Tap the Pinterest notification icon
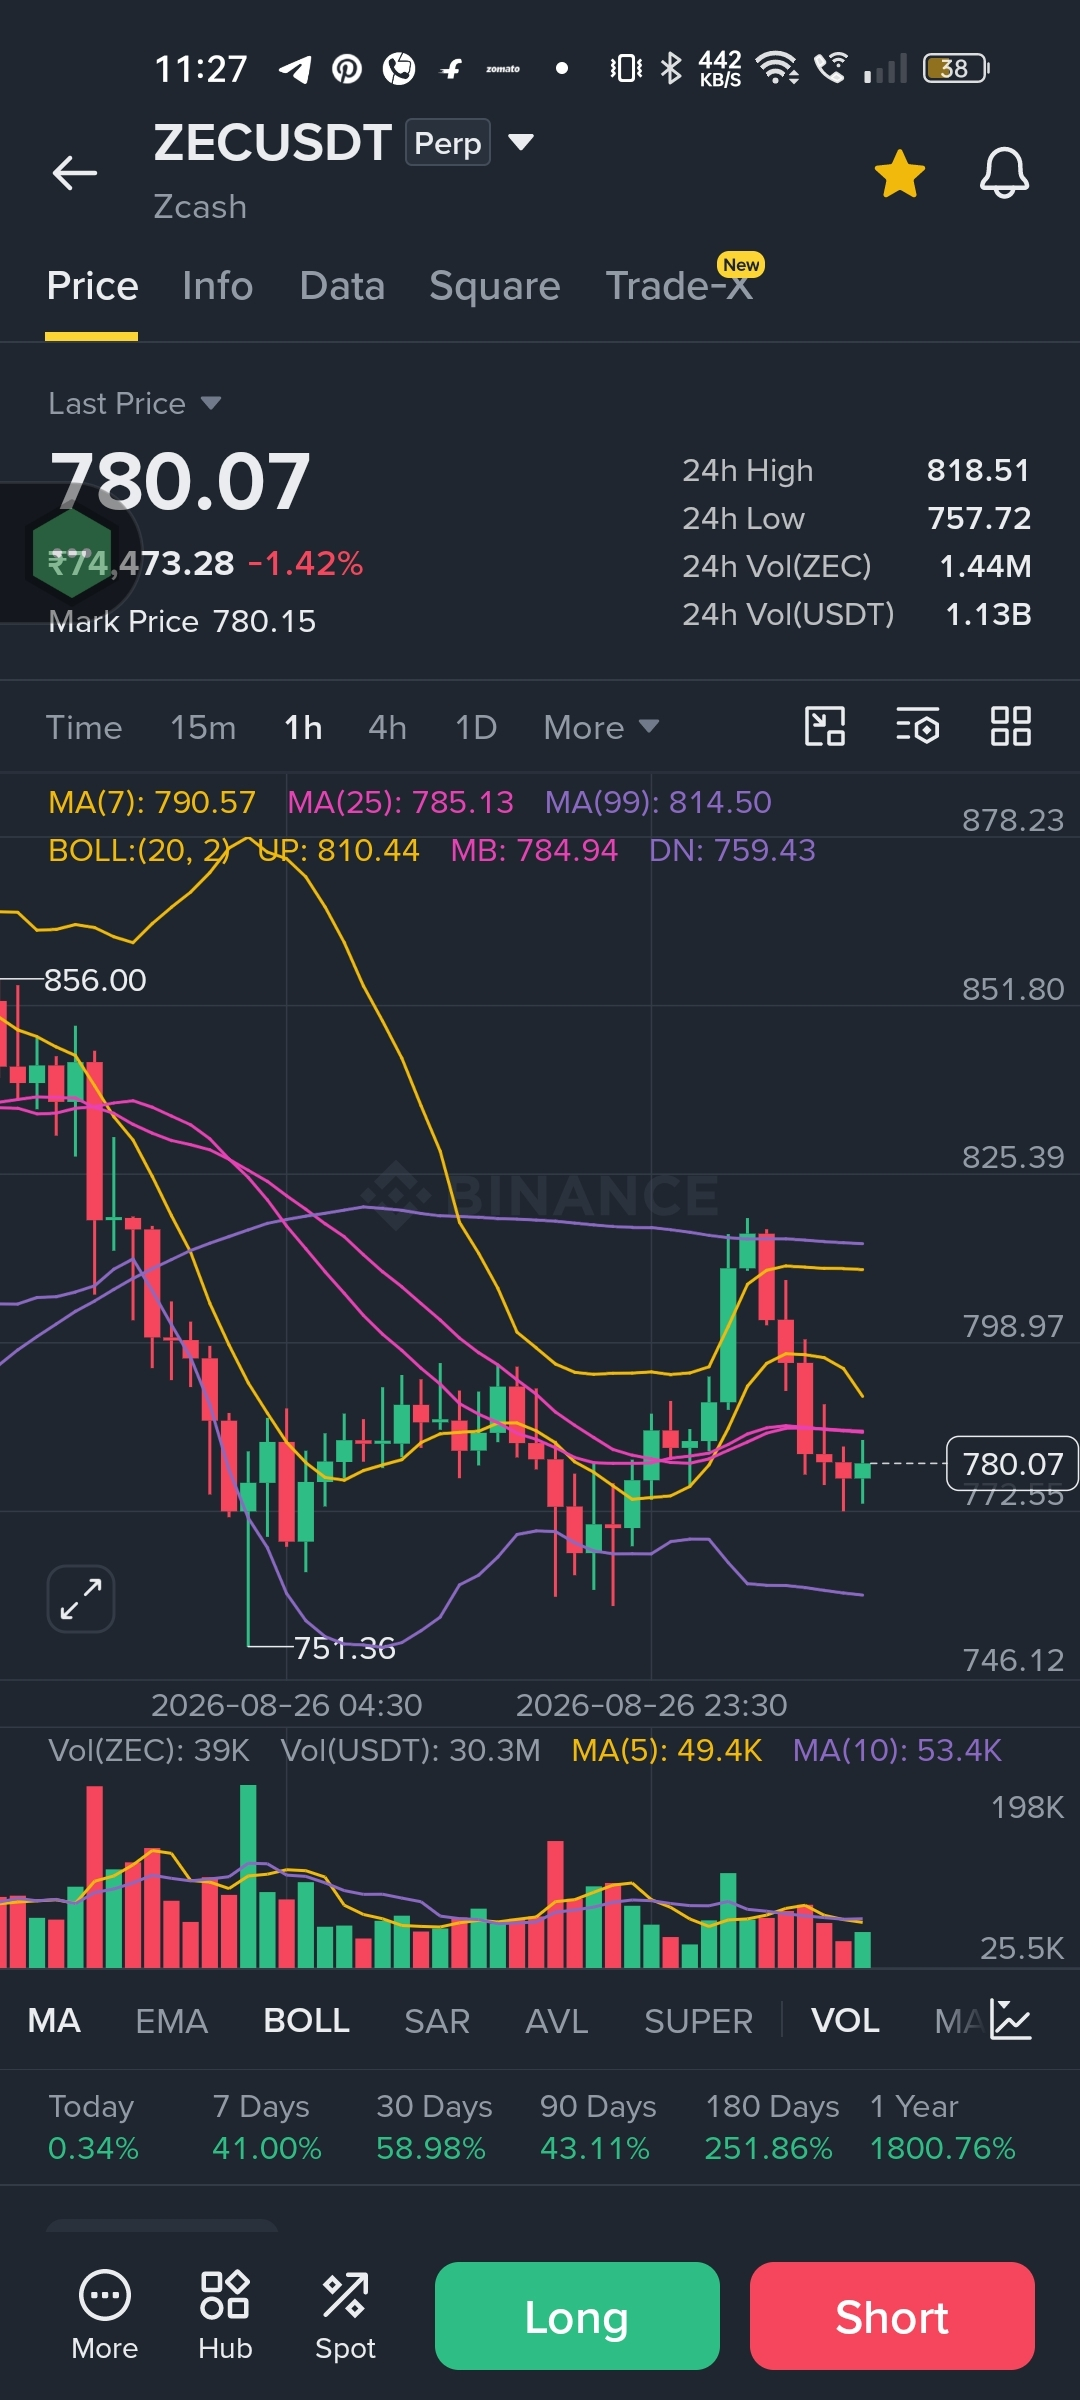The image size is (1080, 2400). (347, 69)
